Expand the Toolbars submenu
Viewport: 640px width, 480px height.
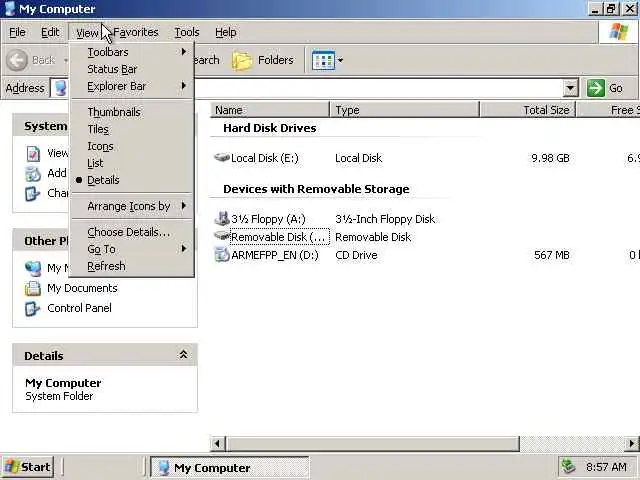point(131,52)
